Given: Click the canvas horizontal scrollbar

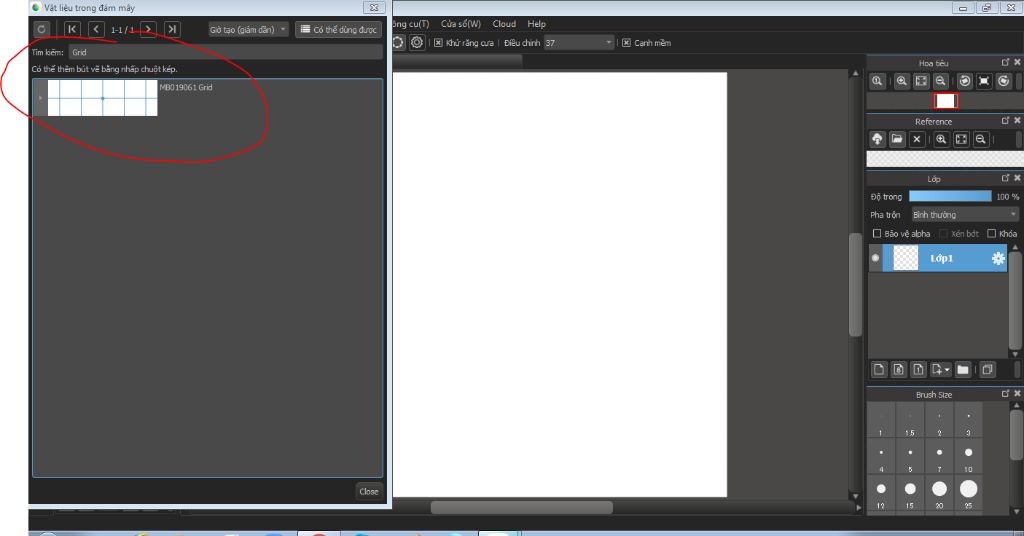Looking at the screenshot, I should (x=522, y=507).
